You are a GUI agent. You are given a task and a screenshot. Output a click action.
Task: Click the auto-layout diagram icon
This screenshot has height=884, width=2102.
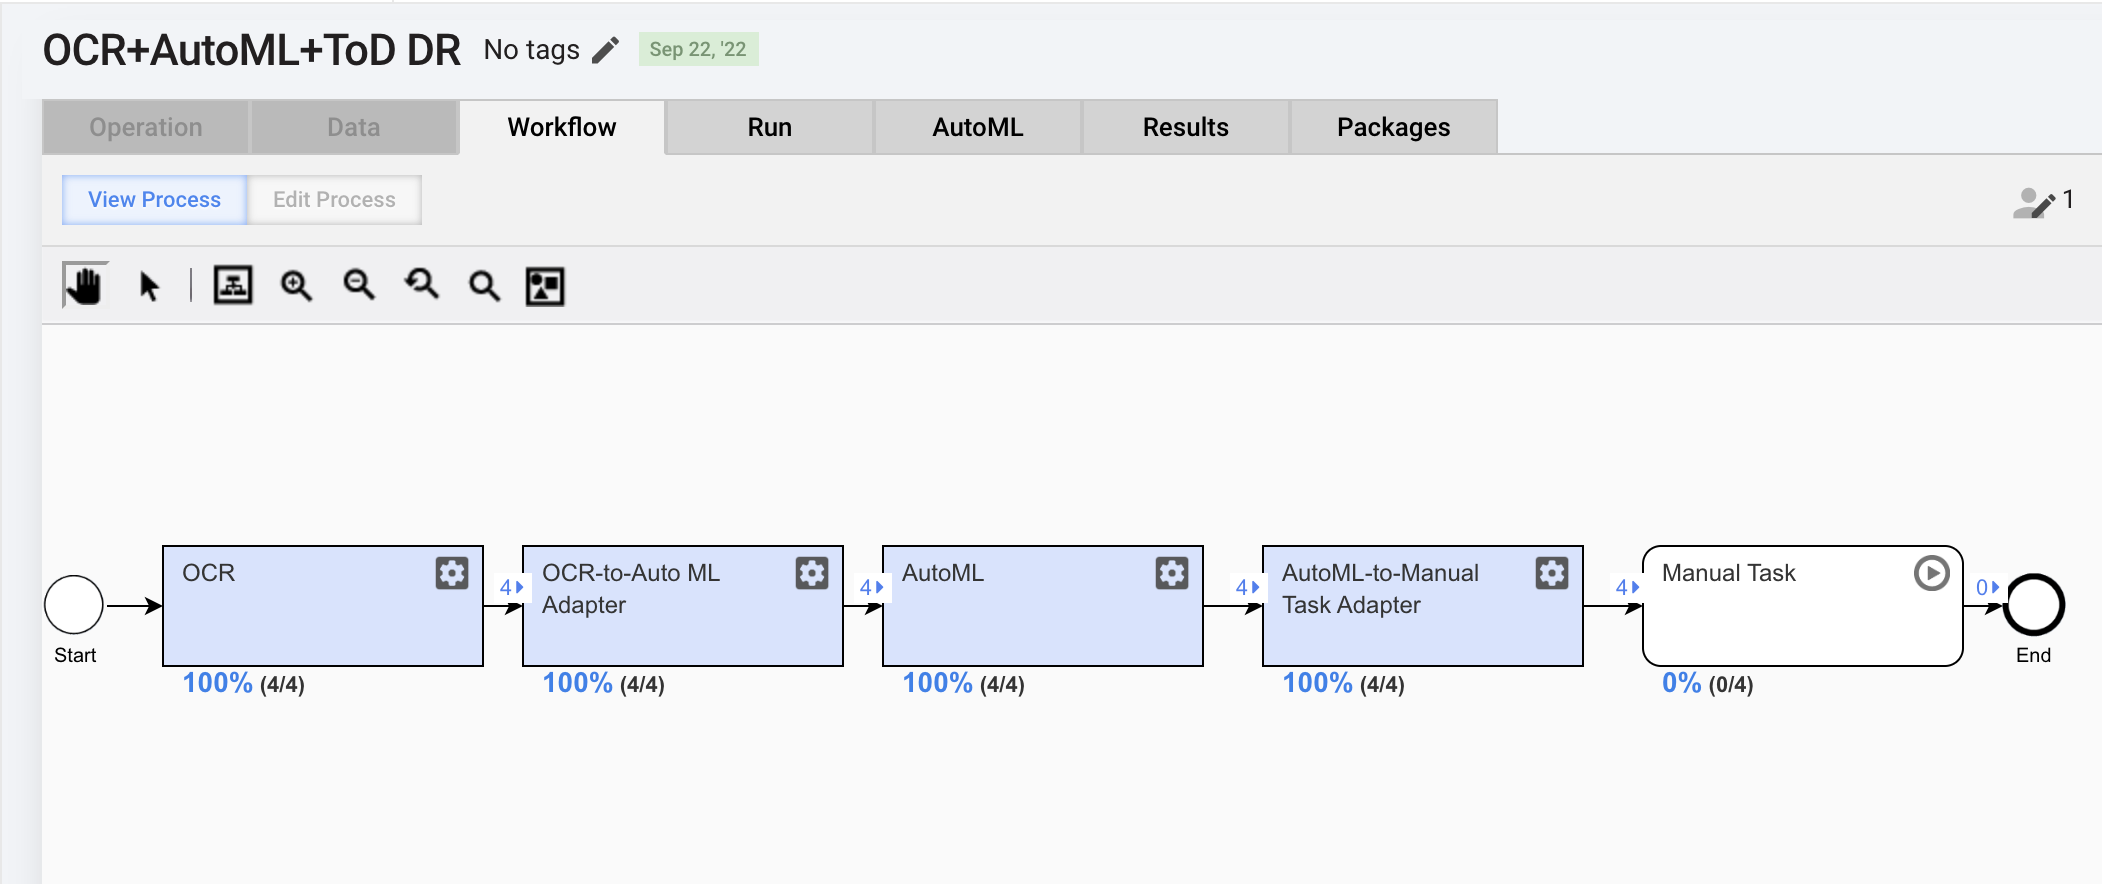pyautogui.click(x=233, y=286)
